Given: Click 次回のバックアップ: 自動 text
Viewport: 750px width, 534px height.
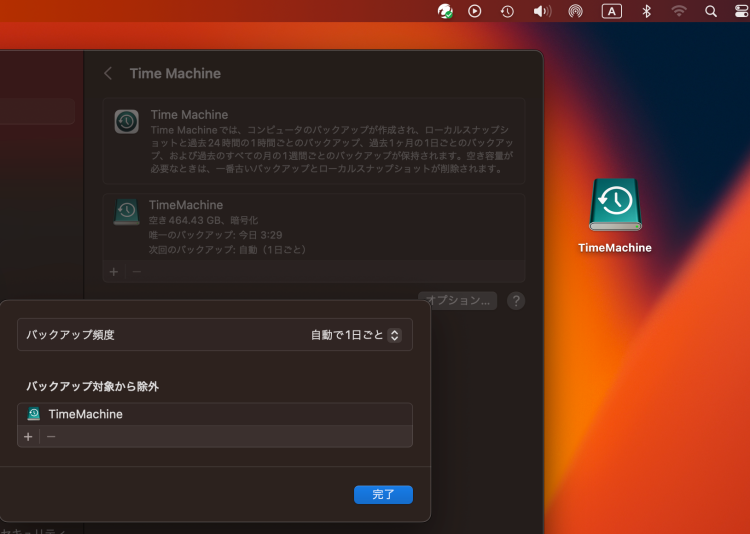Looking at the screenshot, I should click(228, 250).
